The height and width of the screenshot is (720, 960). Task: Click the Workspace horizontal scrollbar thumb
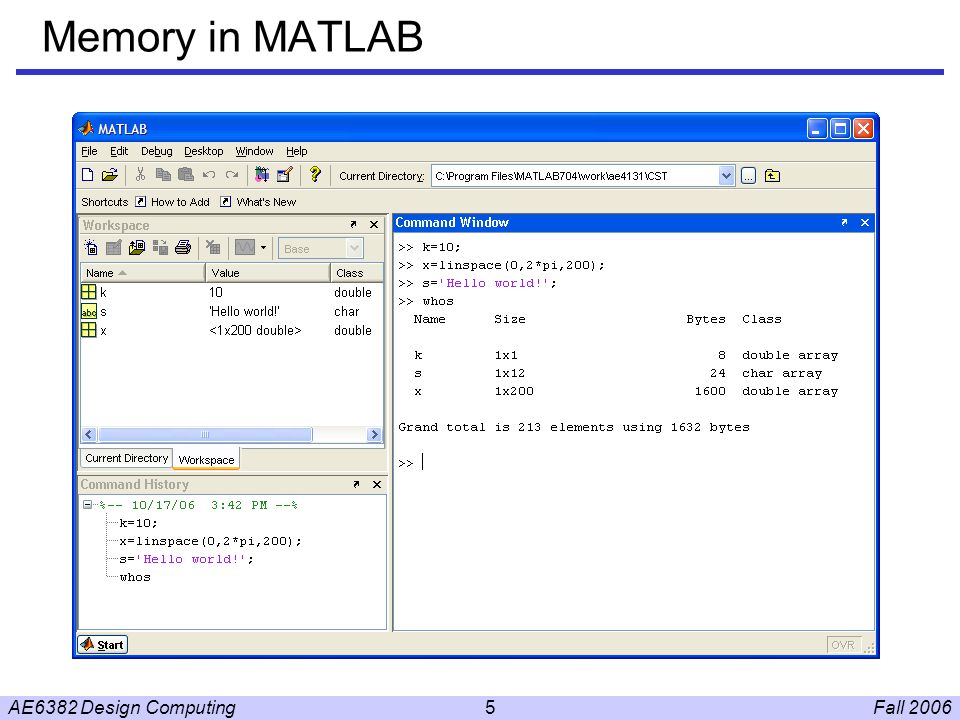click(x=205, y=434)
